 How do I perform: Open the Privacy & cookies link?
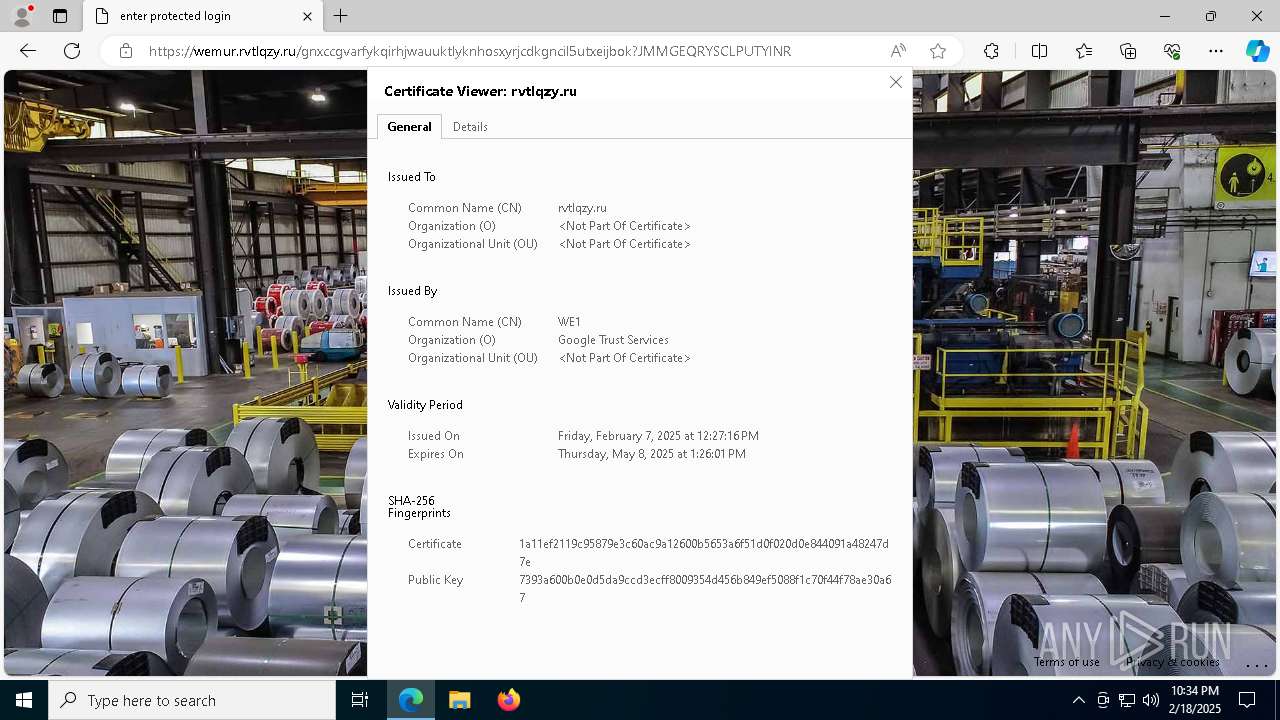pos(1172,662)
